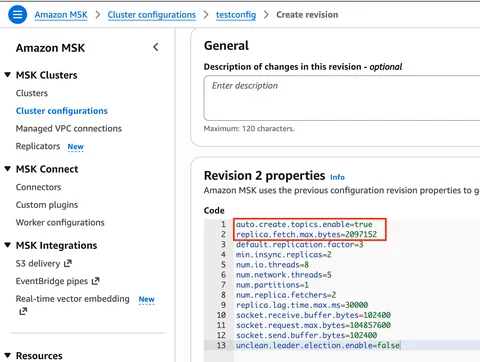This screenshot has width=480, height=362.
Task: Open EventBridge pipes external link icon
Action: coord(95,281)
